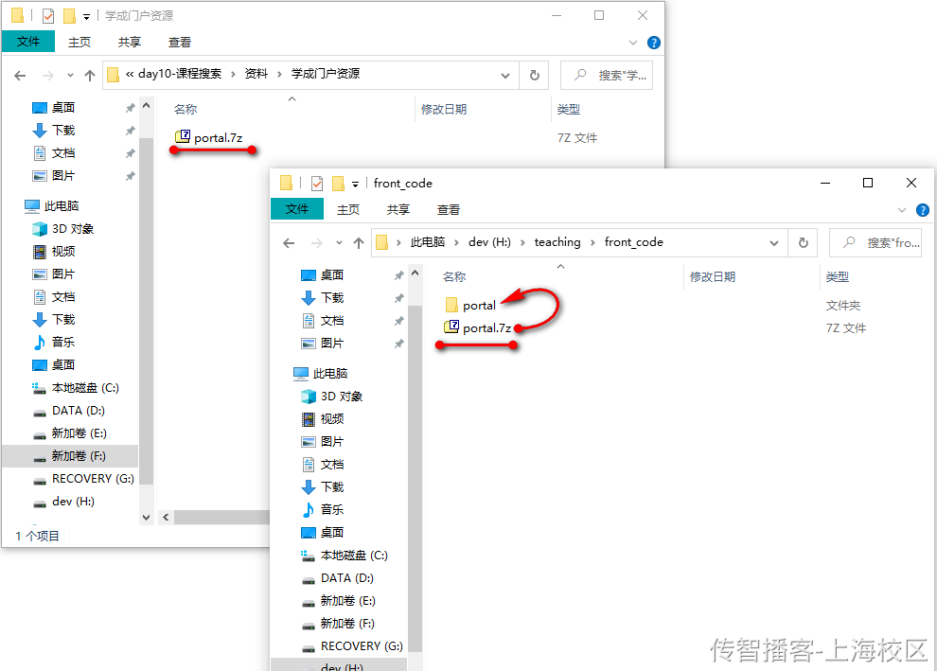This screenshot has height=671, width=937.
Task: Open 3D 对象 in 学成门户资源 sidebar
Action: click(x=63, y=229)
